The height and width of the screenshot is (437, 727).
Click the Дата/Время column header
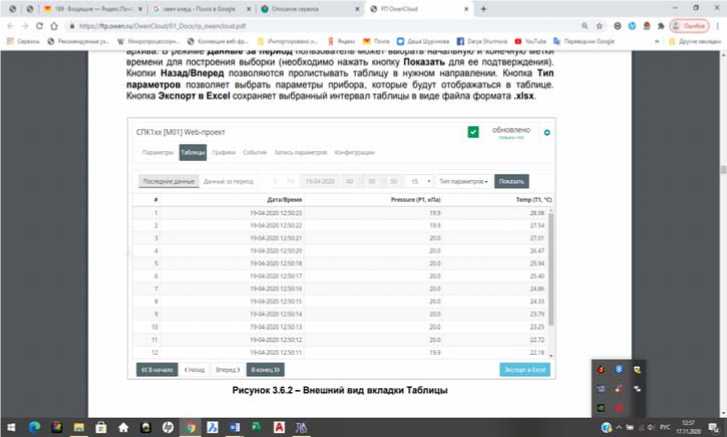pyautogui.click(x=285, y=200)
